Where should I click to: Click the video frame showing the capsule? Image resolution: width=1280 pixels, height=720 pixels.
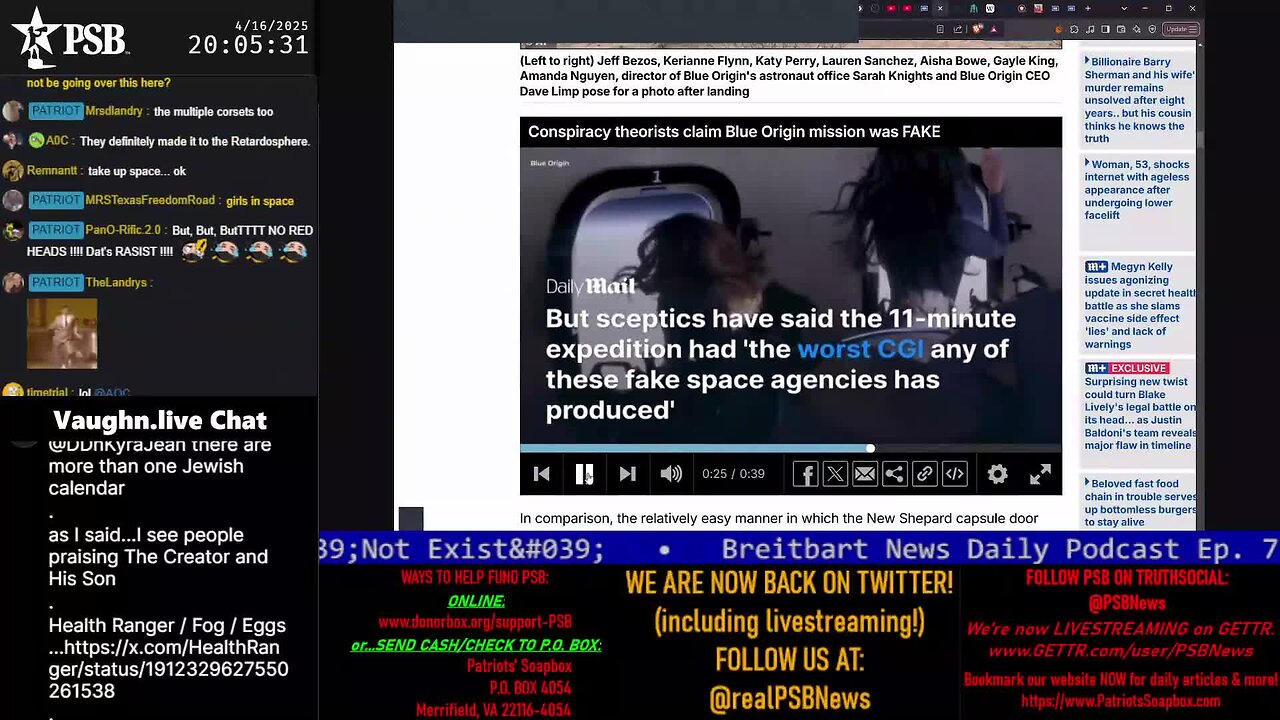pos(791,295)
